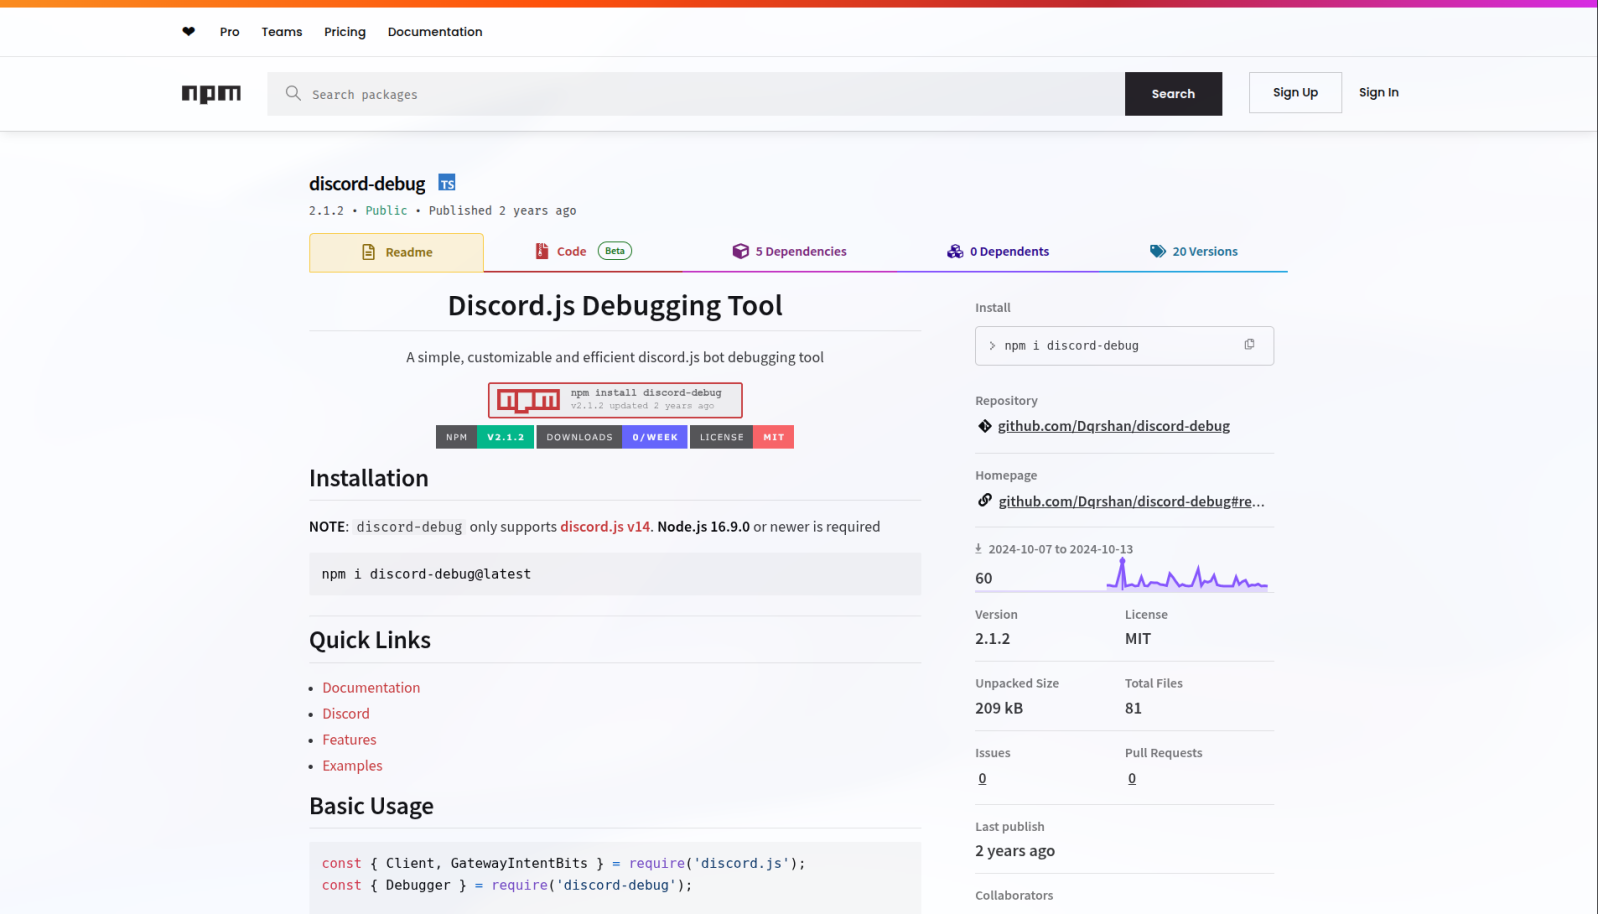Open the Readme tab
Screen dimensions: 1598x914
click(396, 252)
